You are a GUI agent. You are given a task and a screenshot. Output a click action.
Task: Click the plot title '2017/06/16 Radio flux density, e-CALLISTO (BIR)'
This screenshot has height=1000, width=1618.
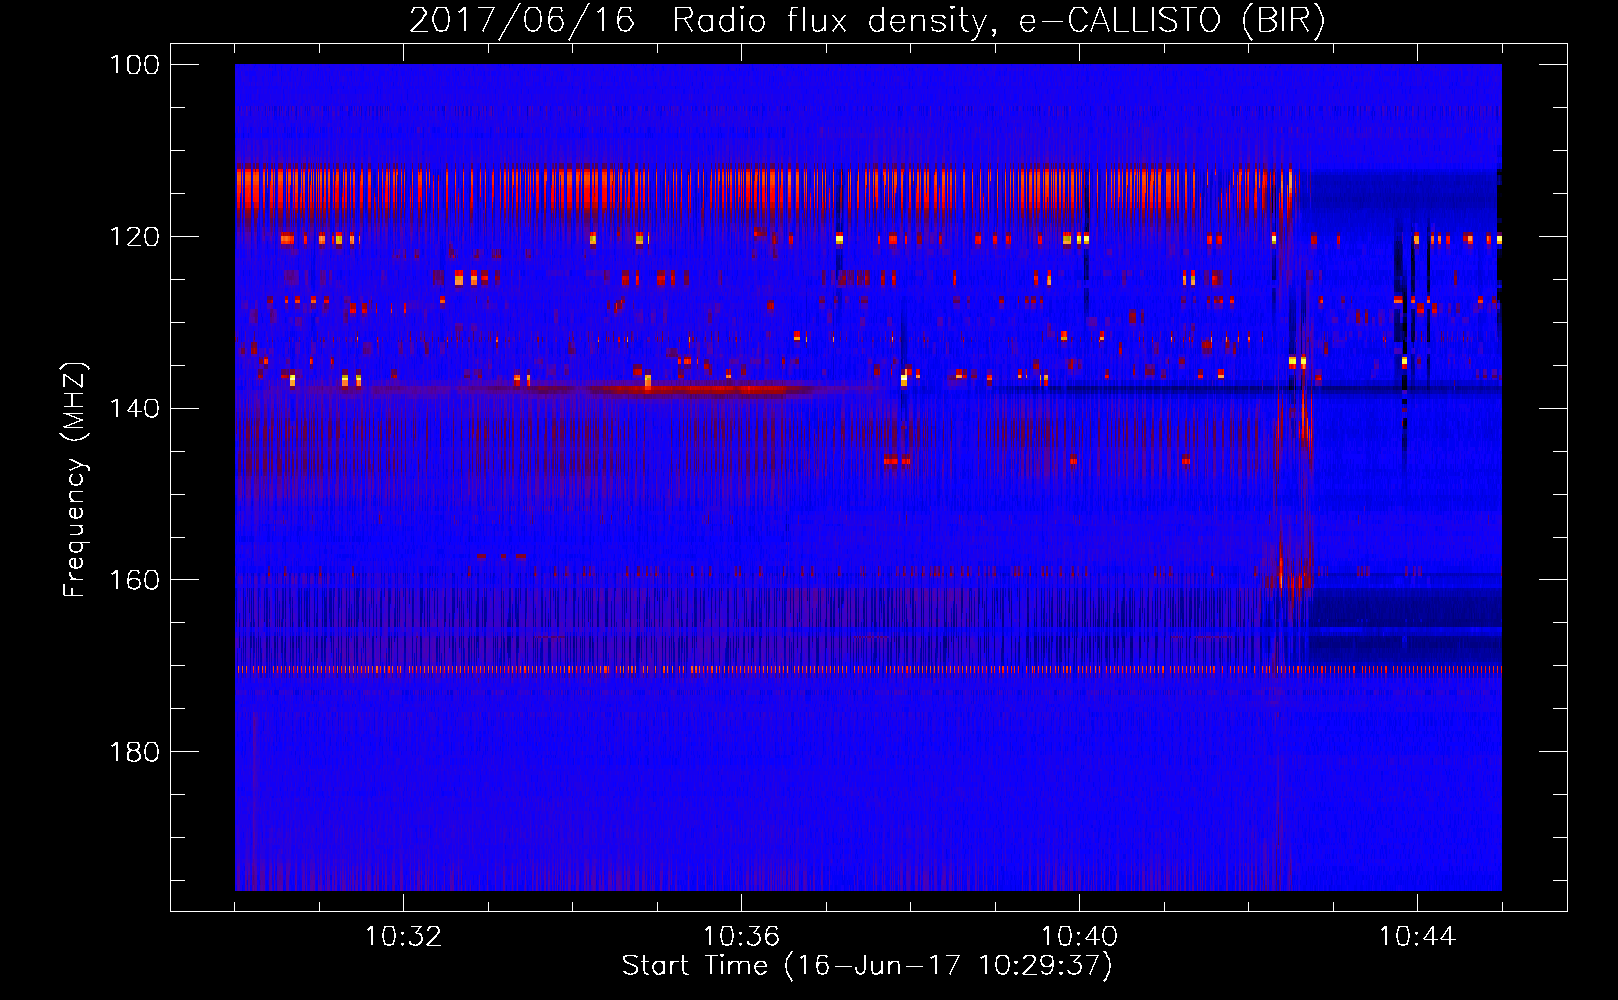point(867,21)
